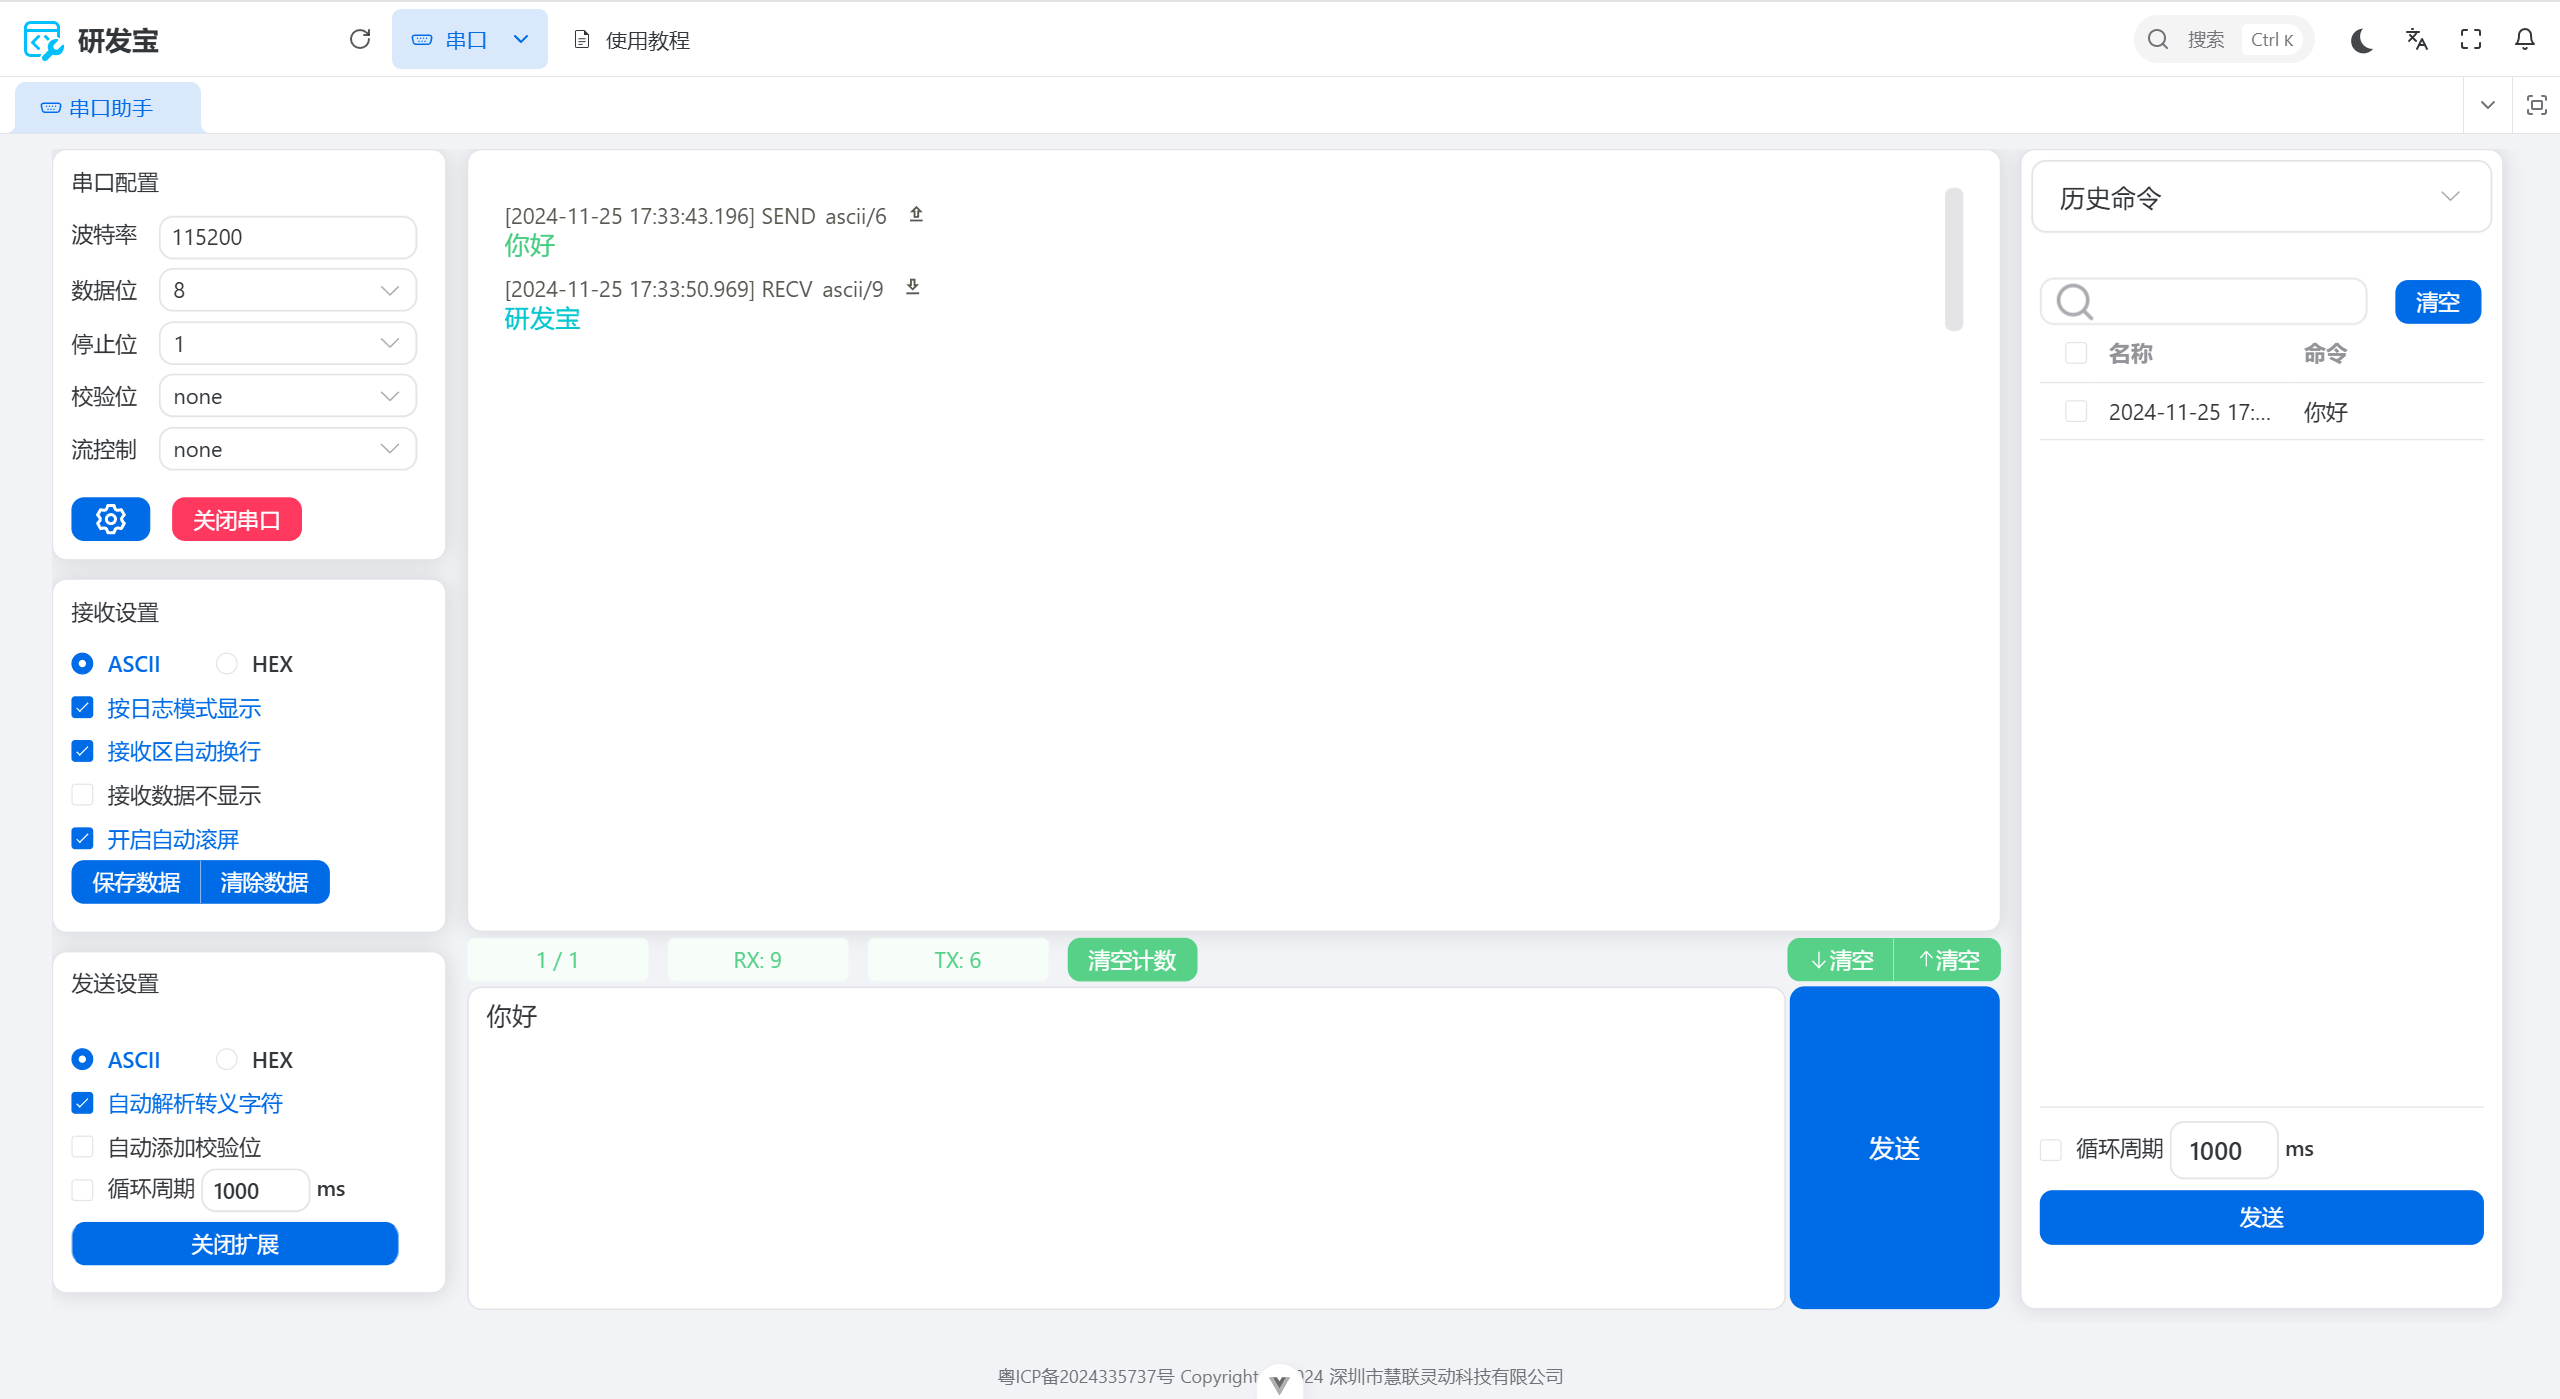Viewport: 2560px width, 1399px height.
Task: Click upload icon beside SEND log entry
Action: (x=916, y=214)
